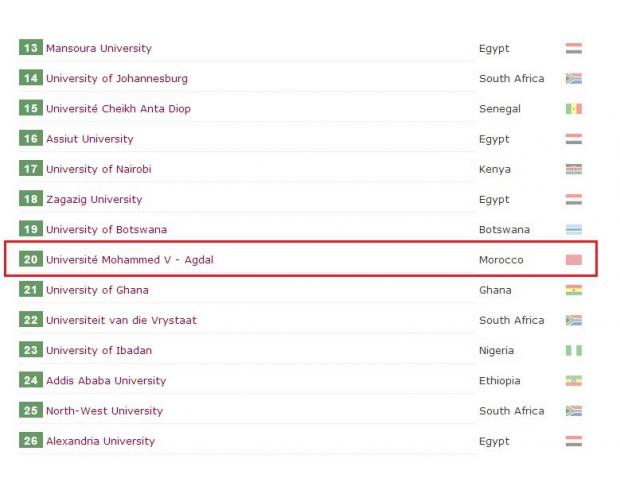Click the Morocco flag icon
This screenshot has width=620, height=490.
pos(574,260)
